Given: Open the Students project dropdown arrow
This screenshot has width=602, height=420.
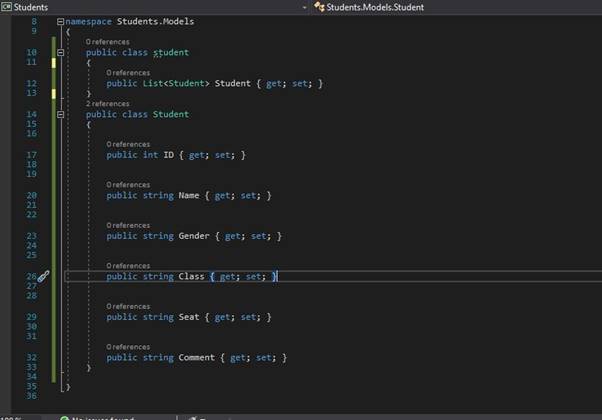Looking at the screenshot, I should click(304, 7).
